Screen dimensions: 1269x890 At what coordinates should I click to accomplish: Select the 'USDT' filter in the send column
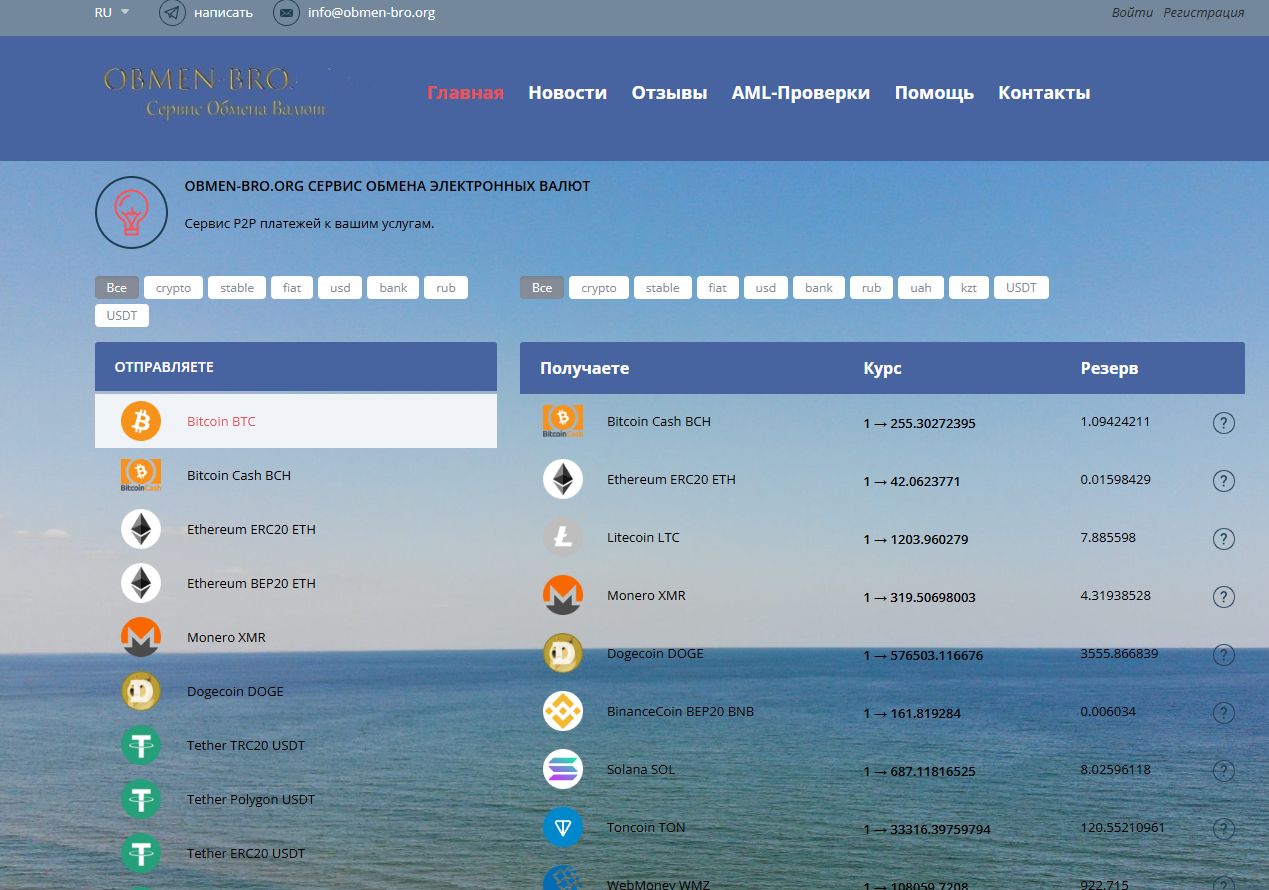[x=122, y=316]
